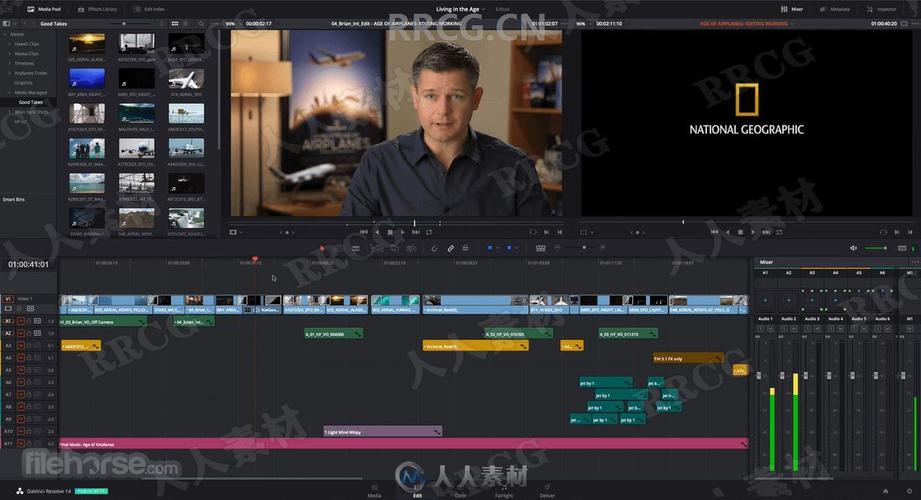This screenshot has width=921, height=500.
Task: Open the Deliver page
Action: [x=547, y=490]
